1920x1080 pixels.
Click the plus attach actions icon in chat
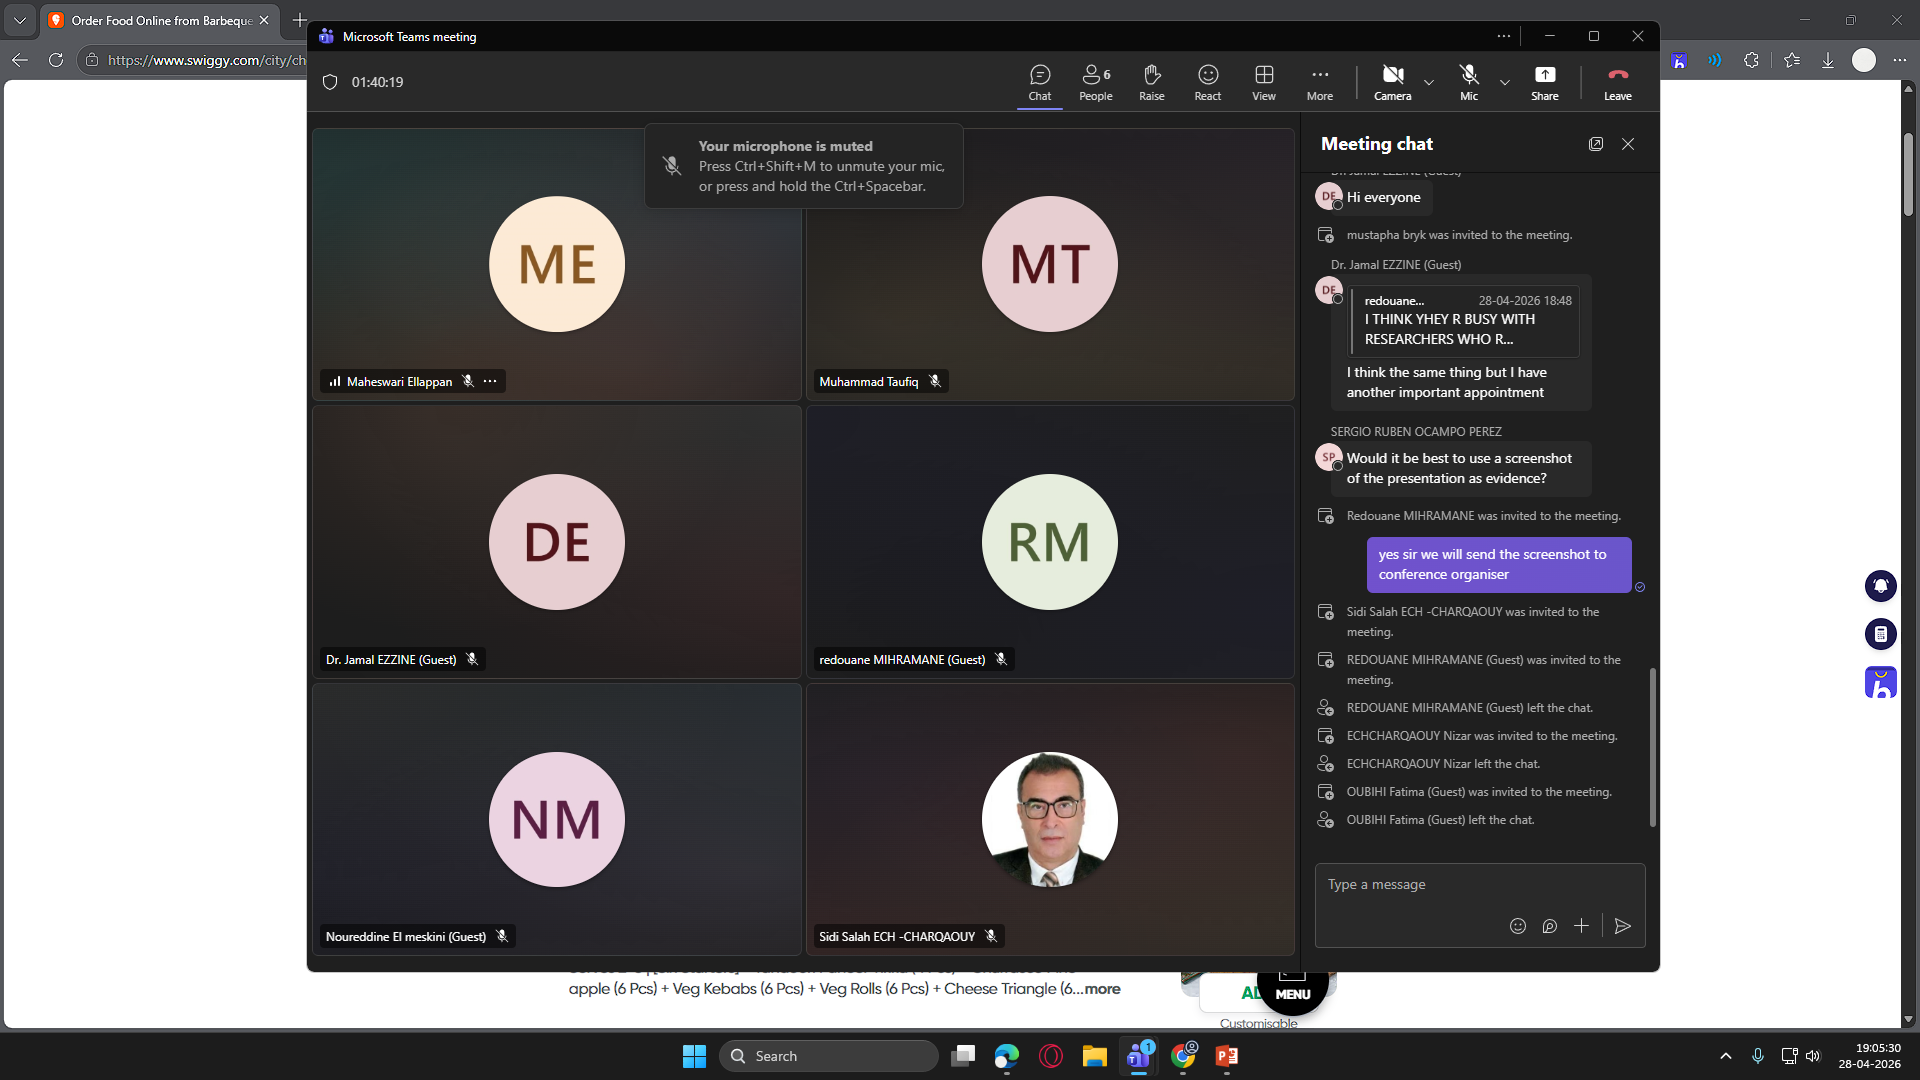click(x=1581, y=926)
